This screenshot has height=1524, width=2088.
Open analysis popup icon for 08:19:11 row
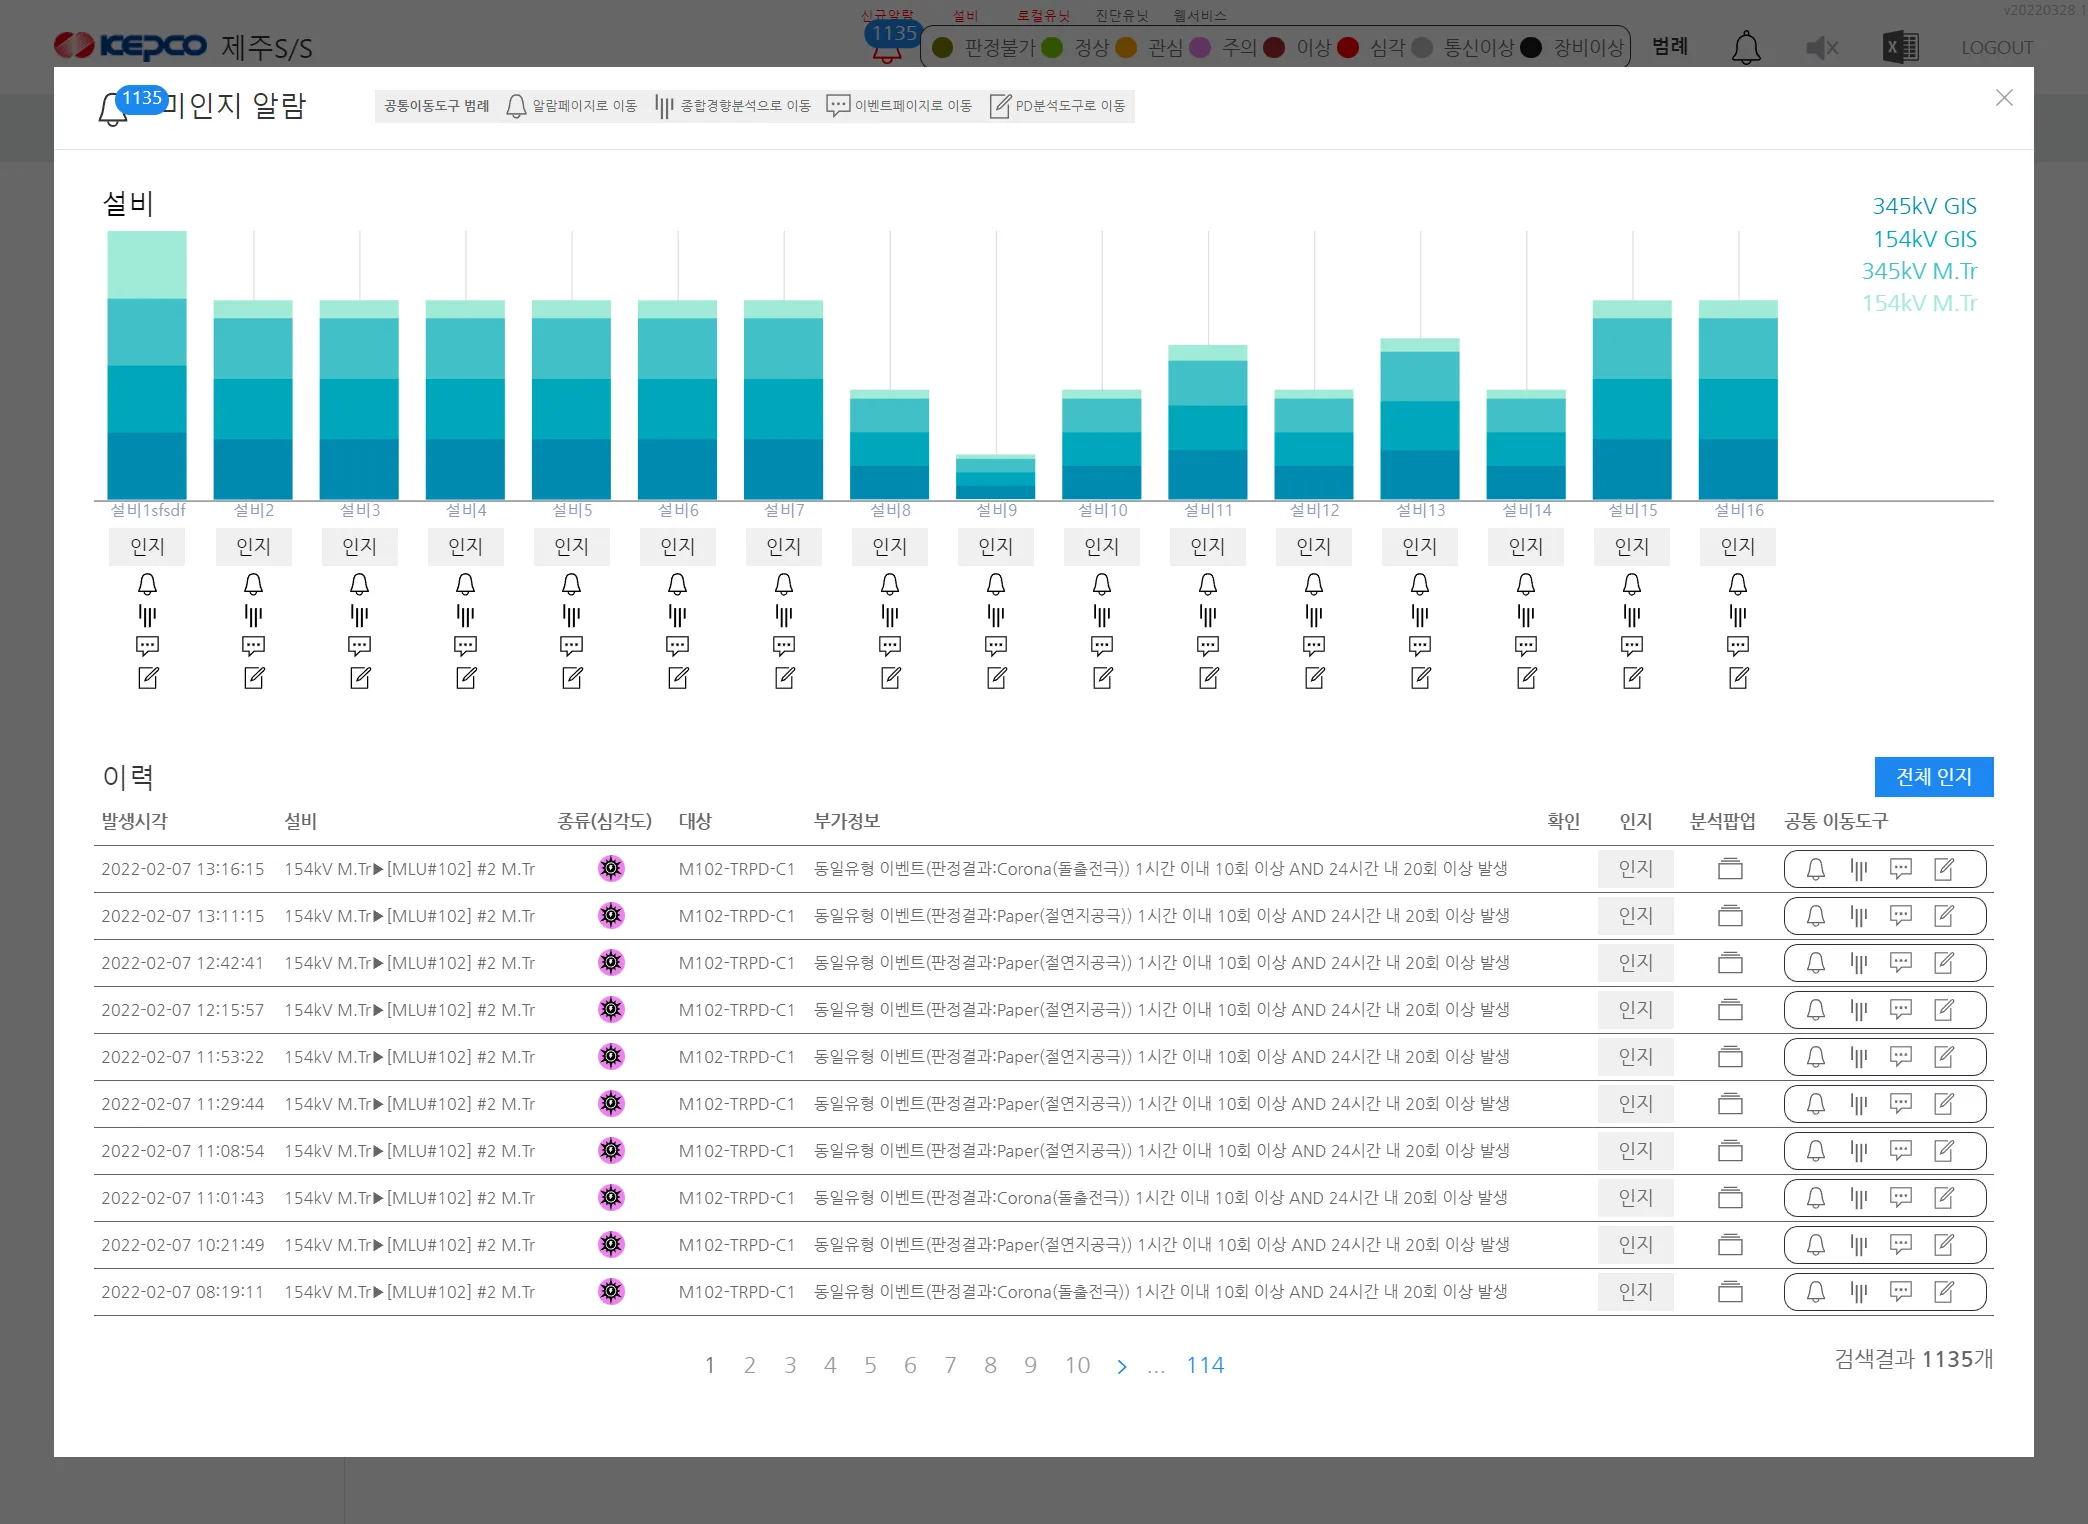point(1730,1292)
